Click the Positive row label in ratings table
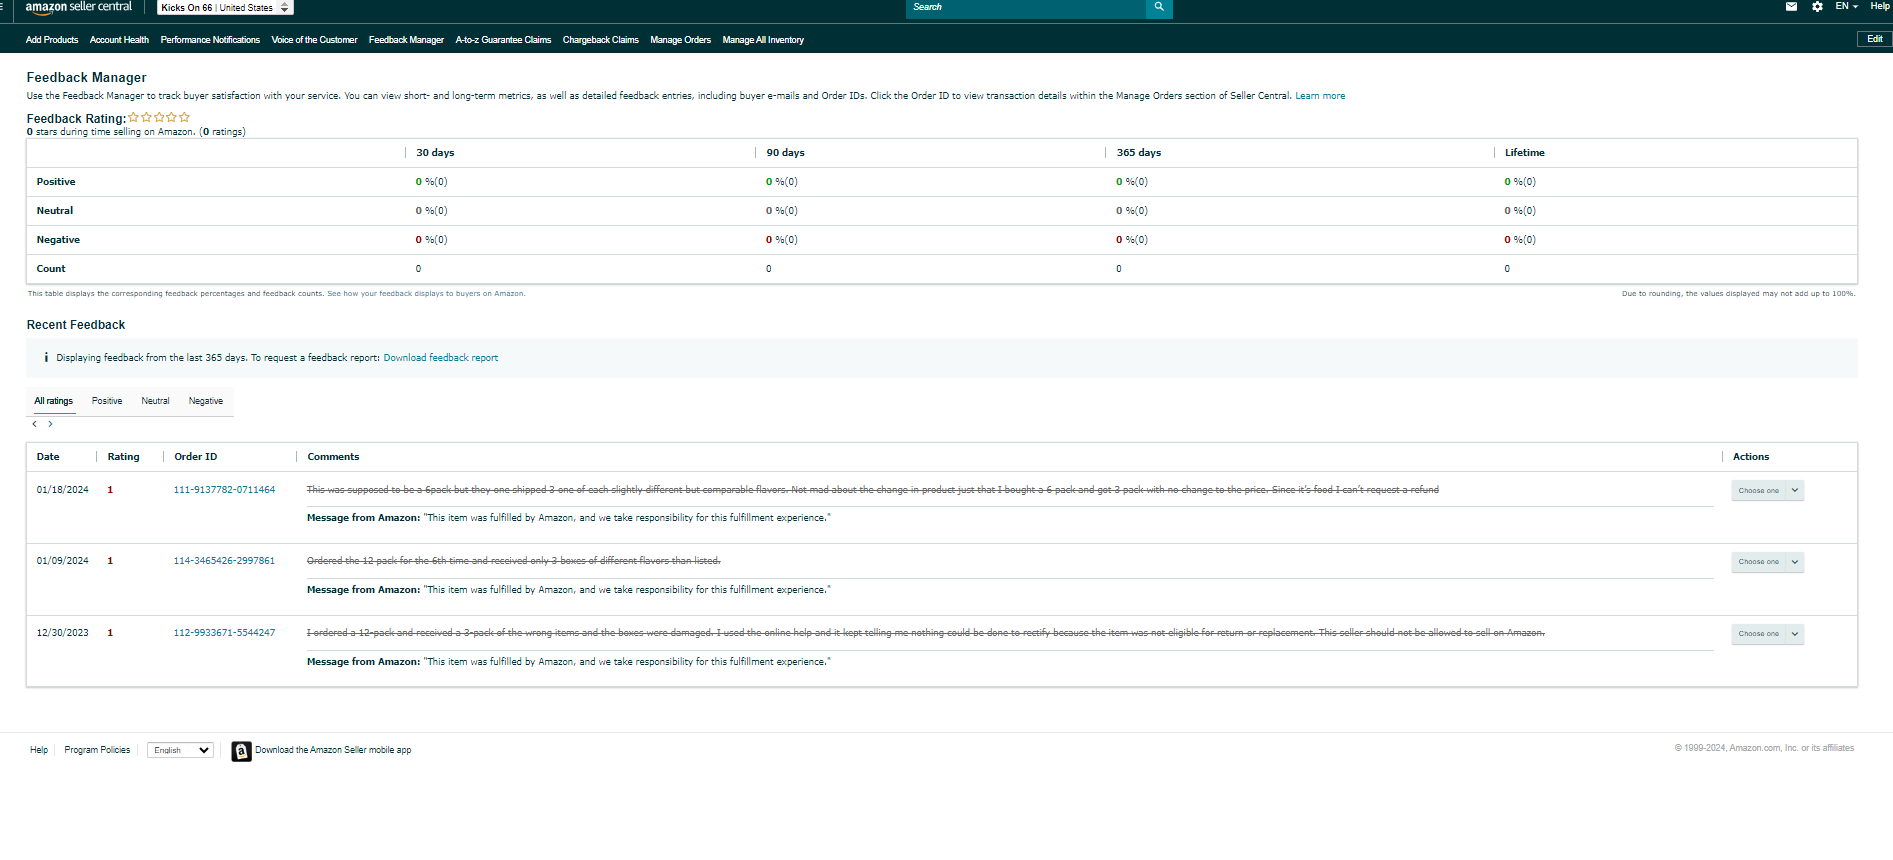The image size is (1893, 860). click(x=56, y=182)
